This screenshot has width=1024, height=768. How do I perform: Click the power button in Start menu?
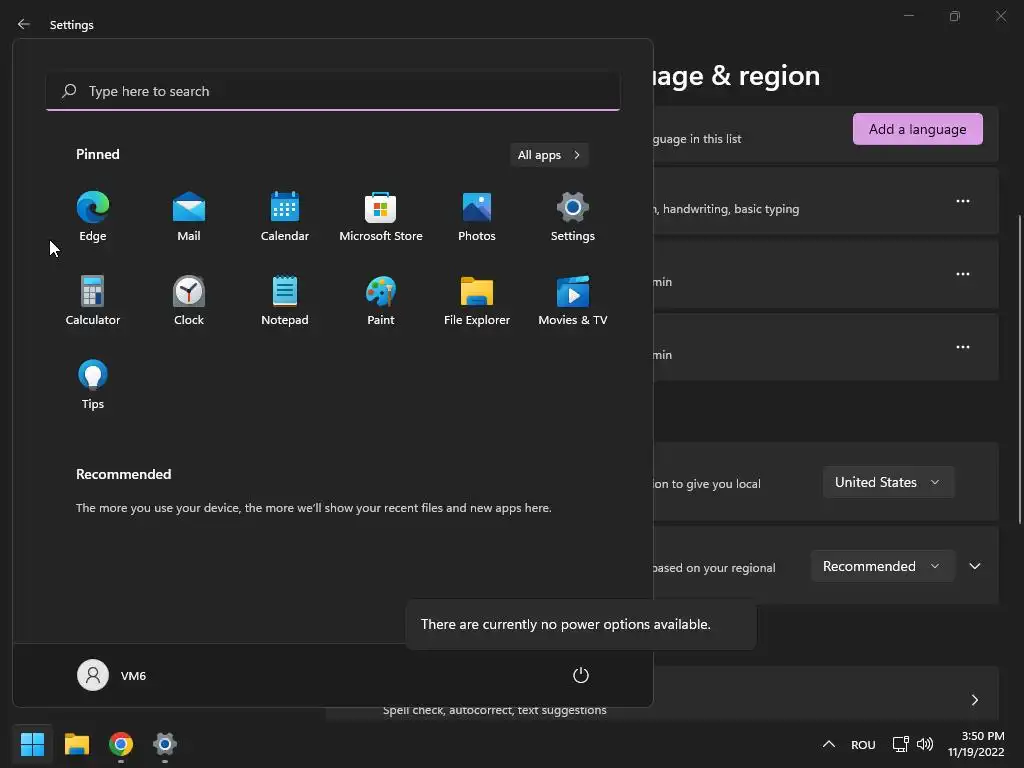coord(581,675)
